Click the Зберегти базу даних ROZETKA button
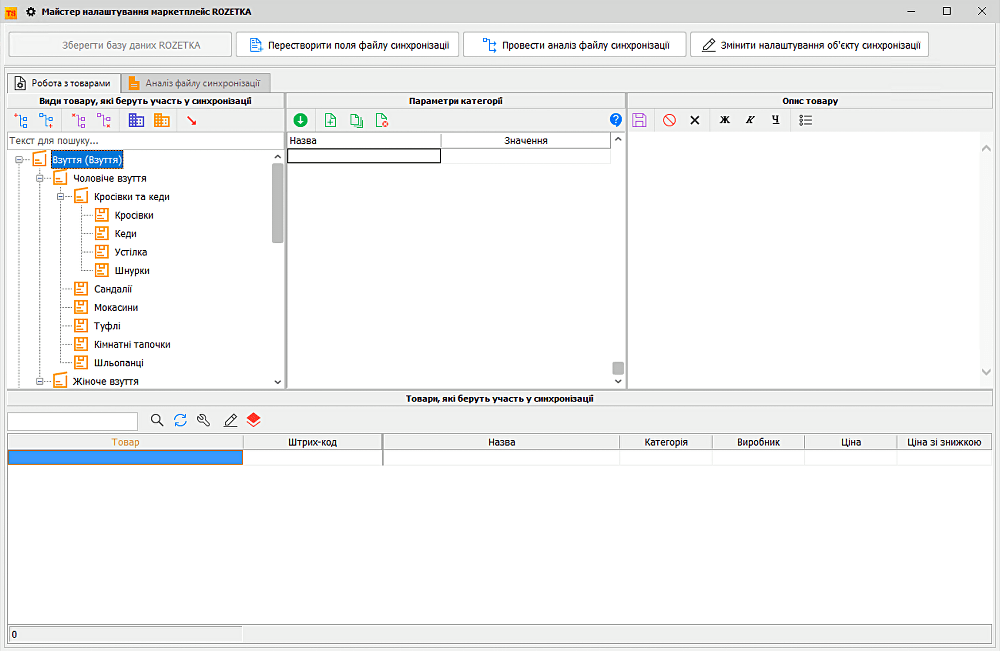 click(120, 45)
